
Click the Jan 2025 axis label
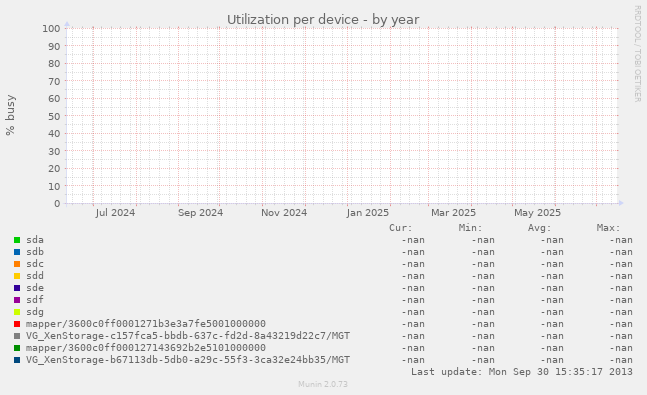coord(368,213)
